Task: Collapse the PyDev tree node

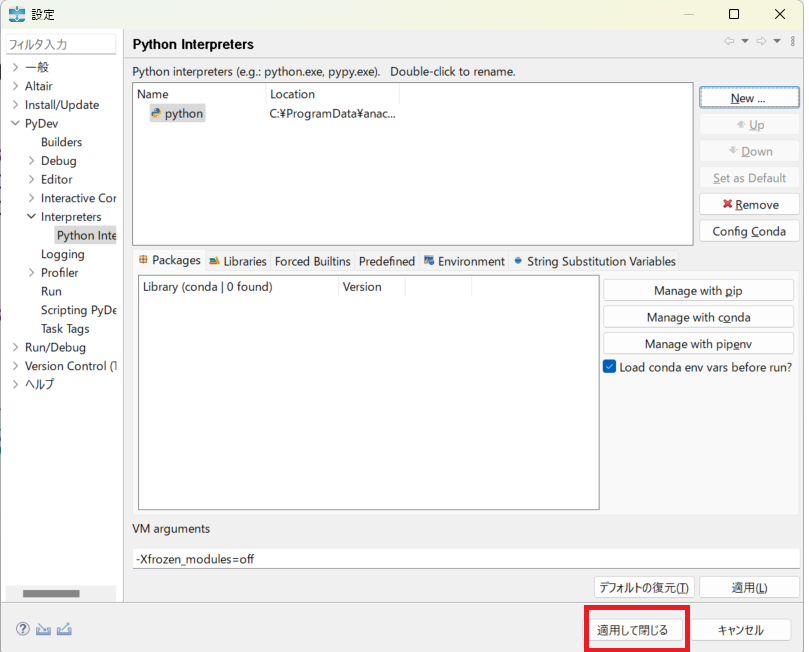Action: tap(15, 123)
